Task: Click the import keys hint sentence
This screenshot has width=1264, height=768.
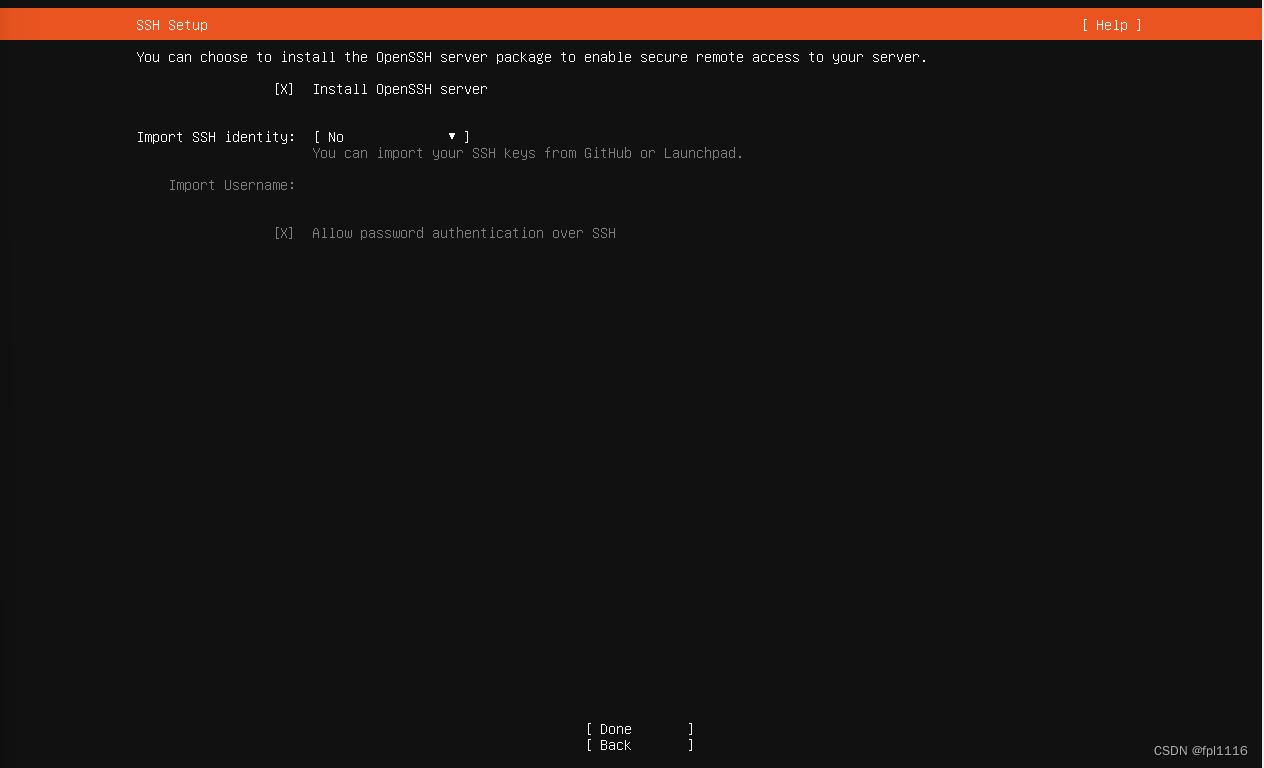Action: (x=528, y=153)
